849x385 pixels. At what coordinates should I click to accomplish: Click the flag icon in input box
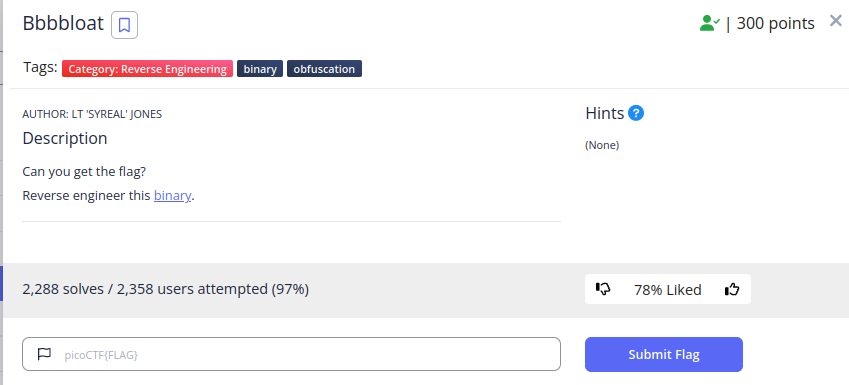click(44, 354)
